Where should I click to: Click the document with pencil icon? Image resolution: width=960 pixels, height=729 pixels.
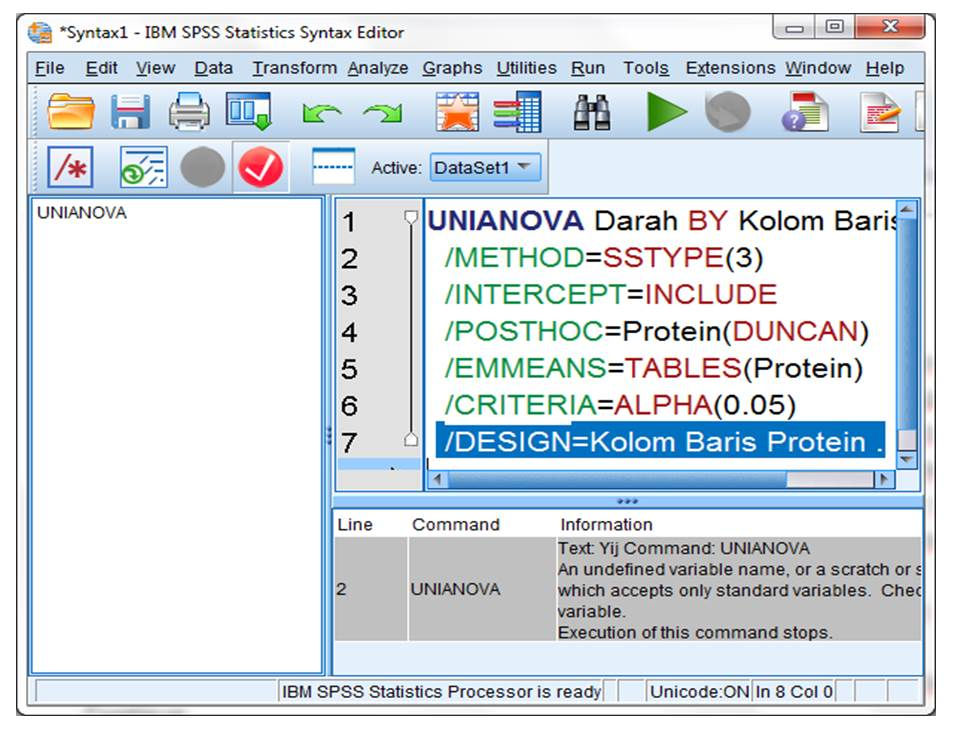[x=880, y=111]
